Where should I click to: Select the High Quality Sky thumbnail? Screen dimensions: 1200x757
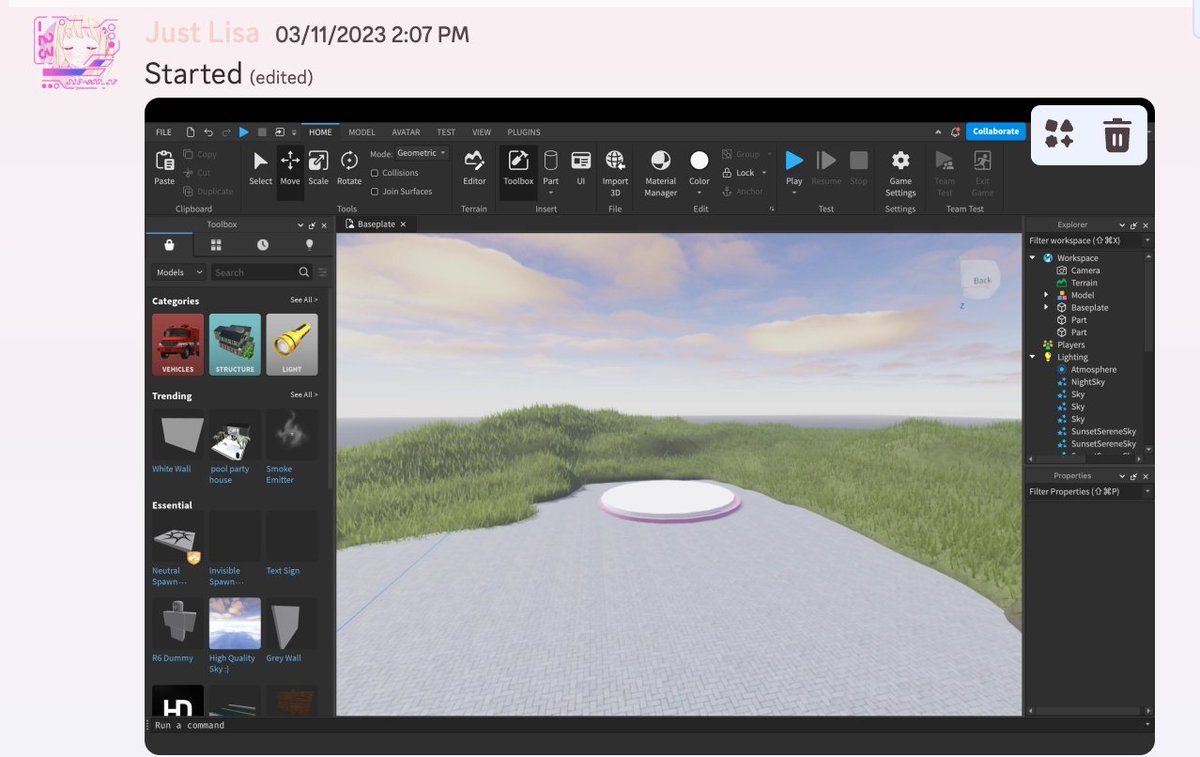tap(235, 624)
